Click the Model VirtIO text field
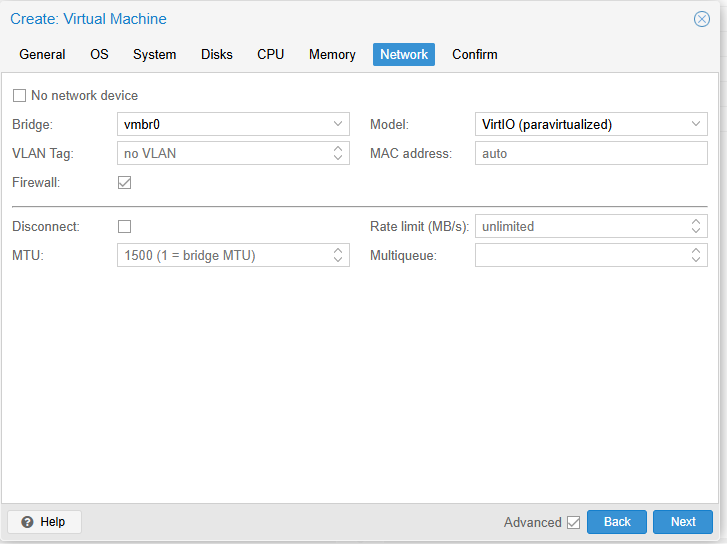727x544 pixels. (x=580, y=124)
